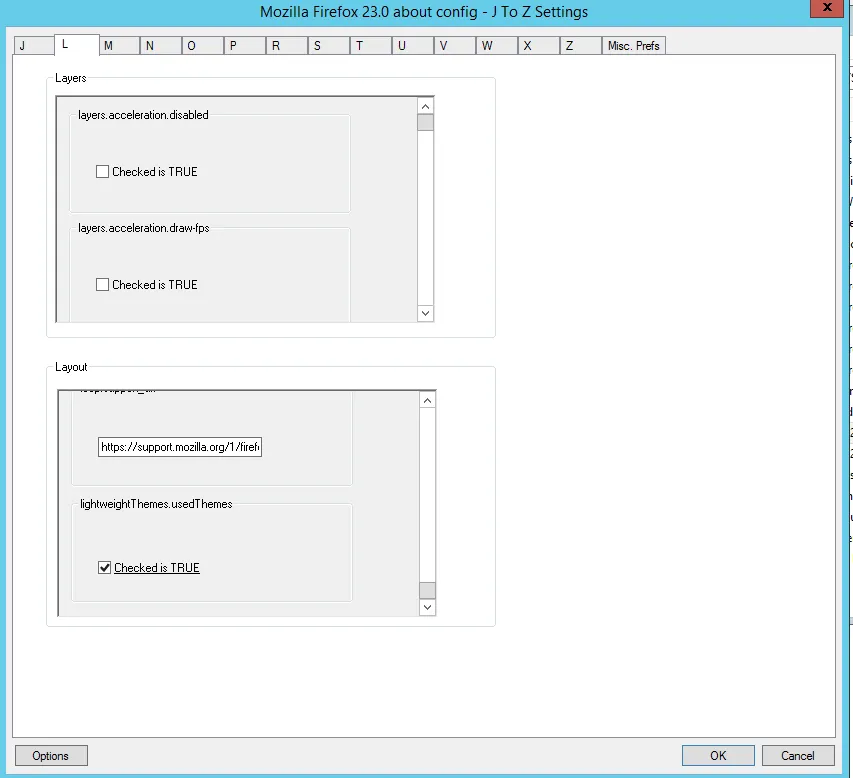Enable layers.acceleration.draw-fps checkbox
The width and height of the screenshot is (853, 778).
pos(102,285)
